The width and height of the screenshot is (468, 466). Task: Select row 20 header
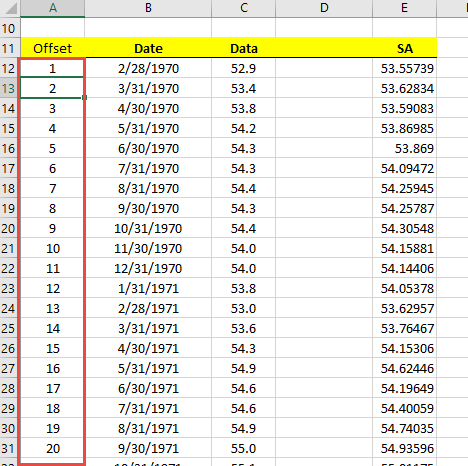coord(10,228)
